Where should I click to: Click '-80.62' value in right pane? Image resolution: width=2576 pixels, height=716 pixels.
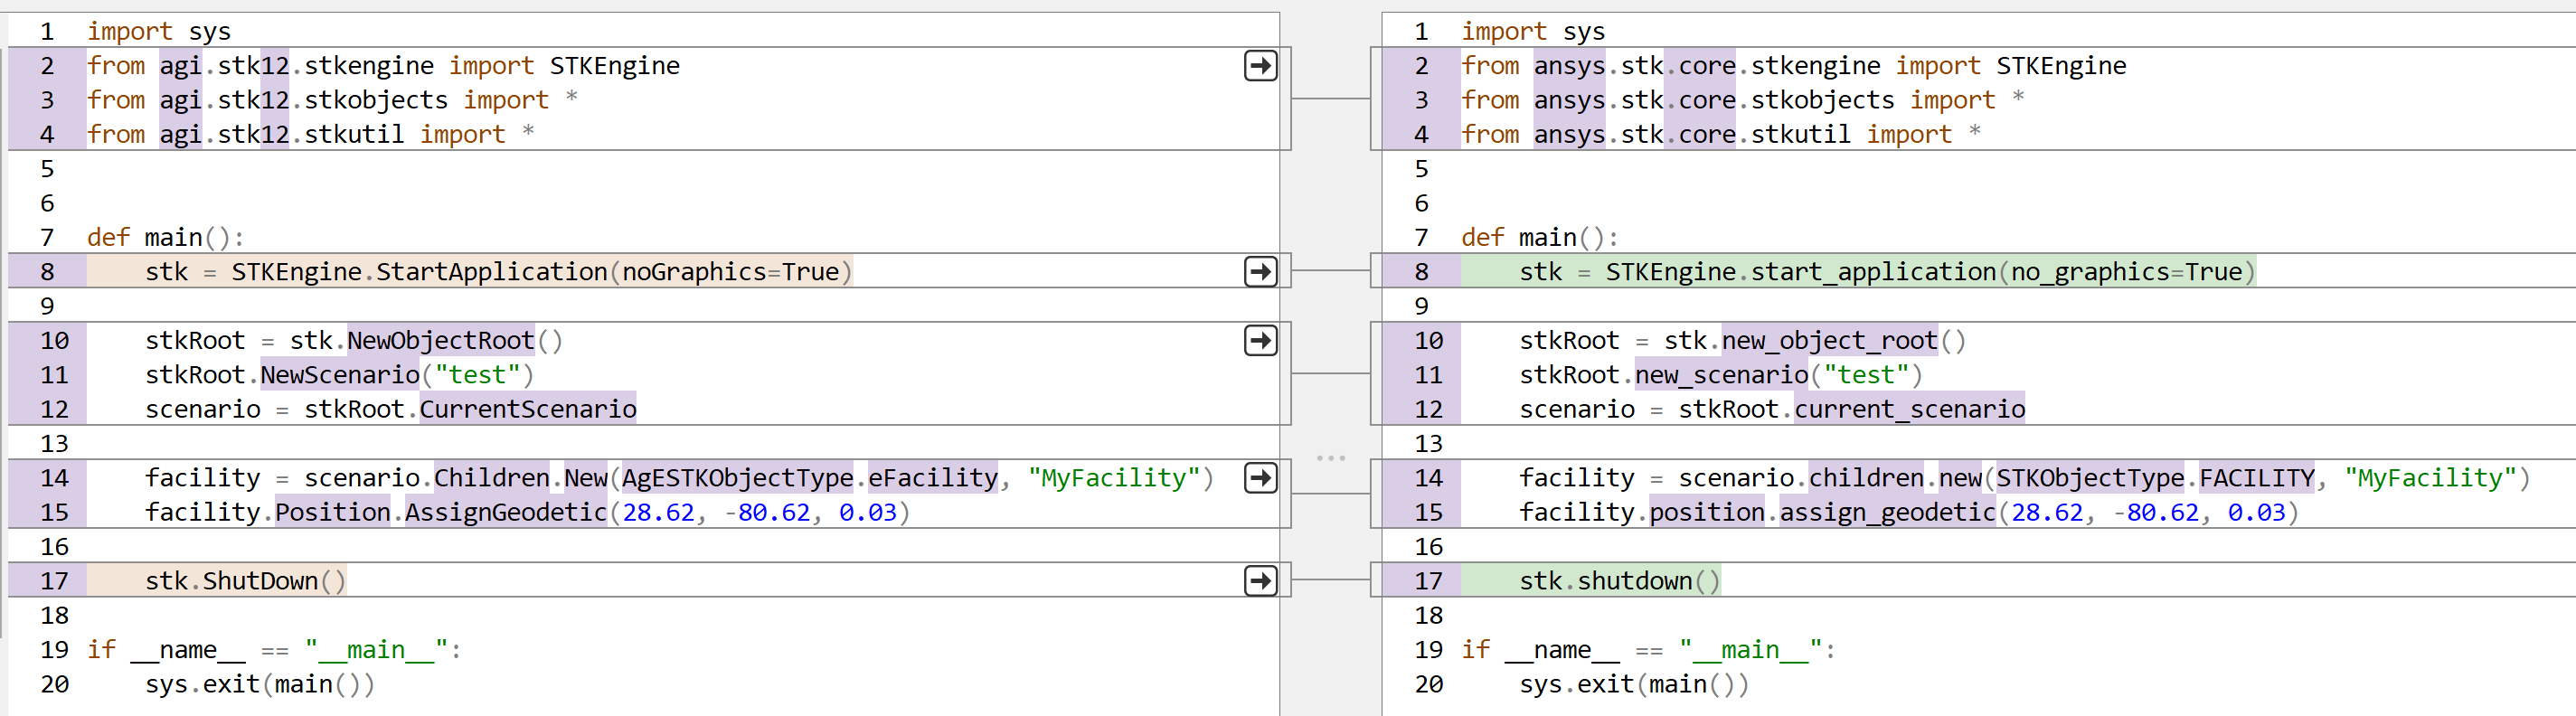click(x=2156, y=512)
